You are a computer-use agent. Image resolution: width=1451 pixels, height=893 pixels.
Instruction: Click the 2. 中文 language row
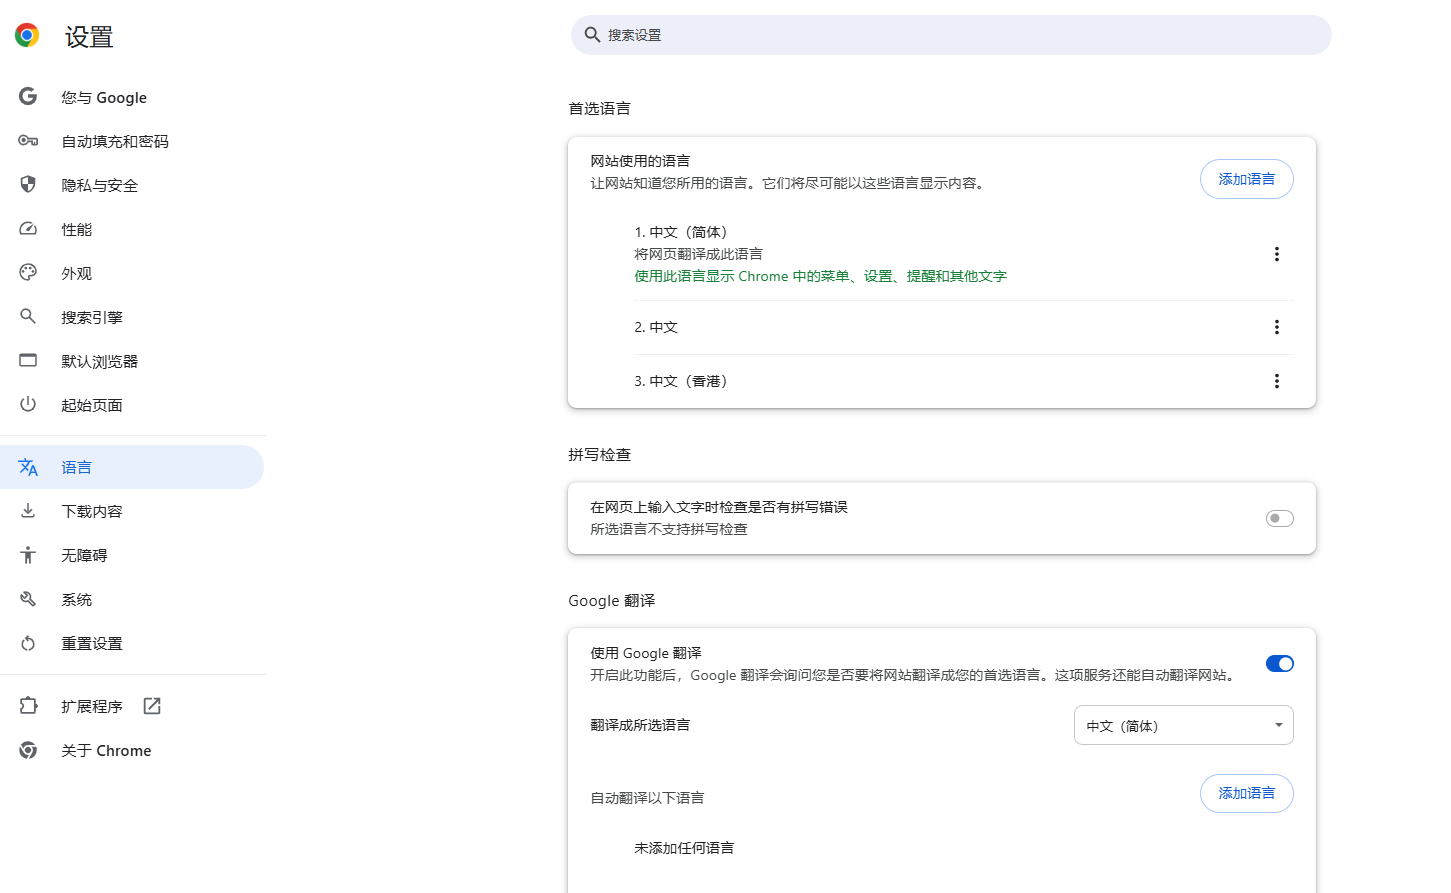click(x=963, y=327)
